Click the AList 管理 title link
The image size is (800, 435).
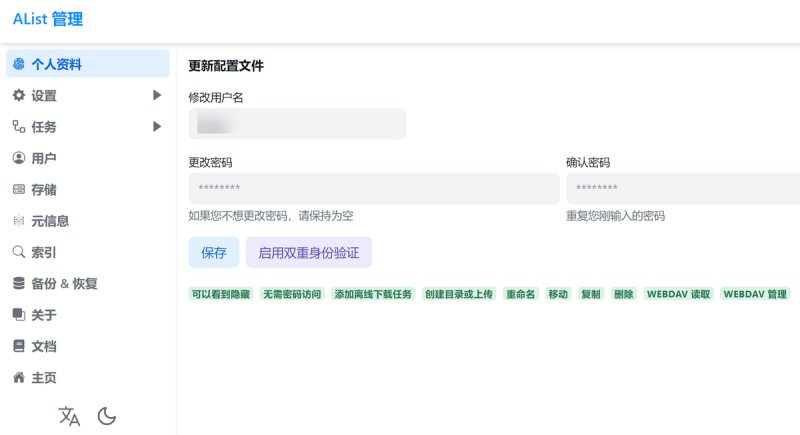(x=48, y=19)
